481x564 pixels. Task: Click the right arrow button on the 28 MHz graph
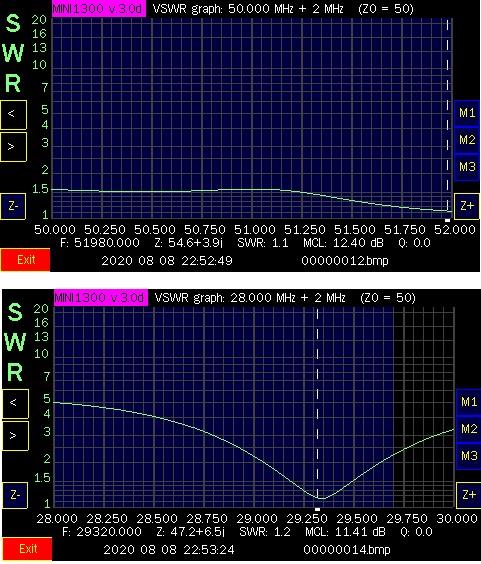[15, 436]
